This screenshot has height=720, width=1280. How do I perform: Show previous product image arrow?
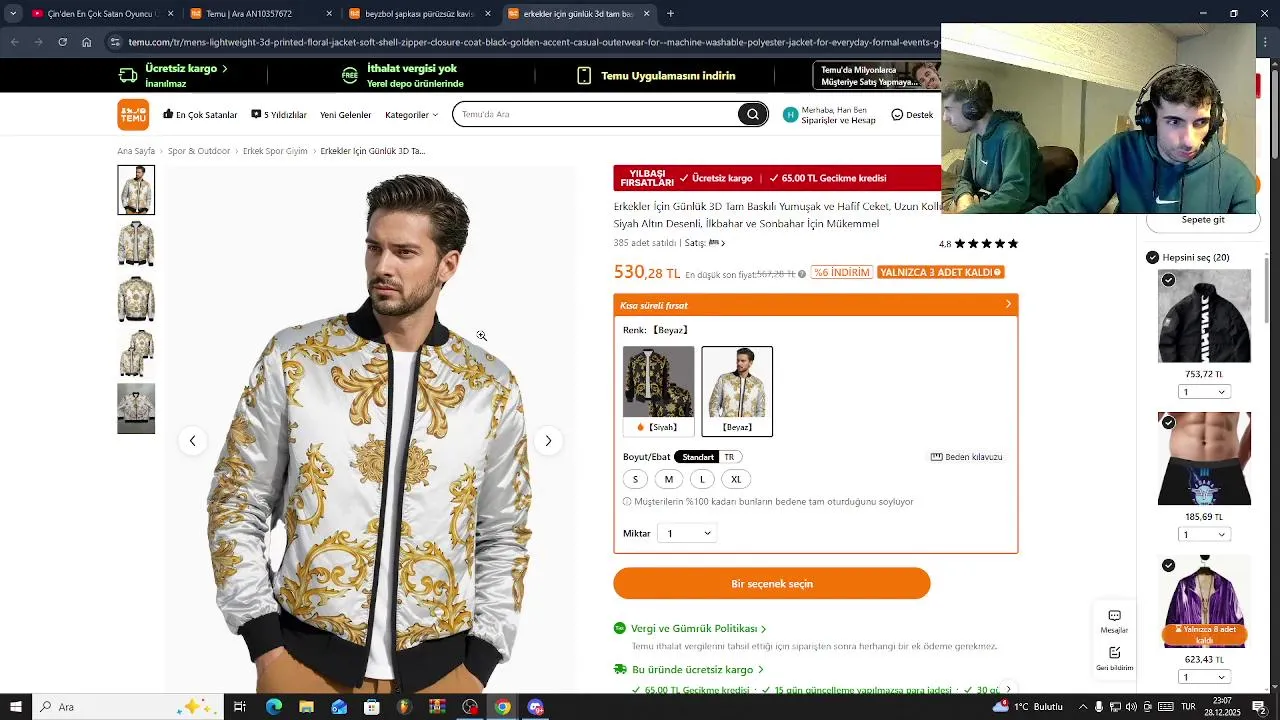pos(192,440)
